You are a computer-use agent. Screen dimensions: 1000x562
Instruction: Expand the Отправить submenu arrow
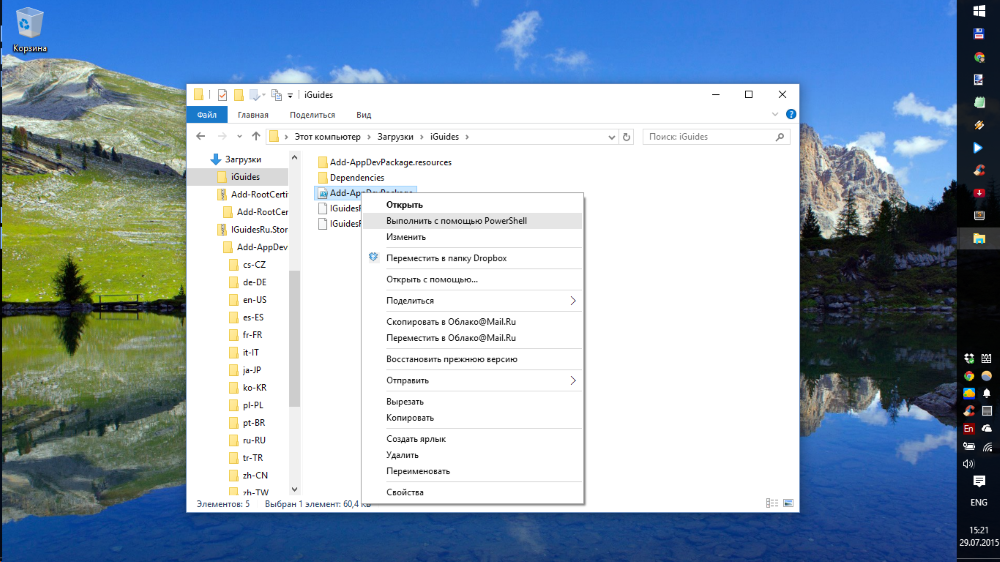click(573, 380)
